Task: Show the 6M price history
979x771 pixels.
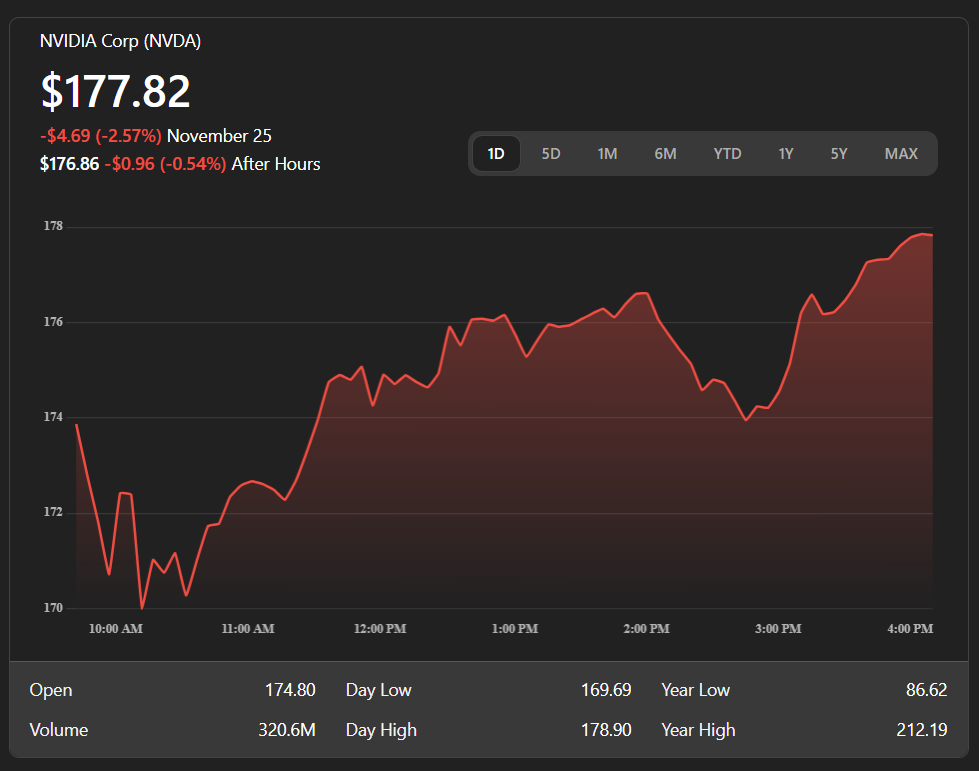Action: (x=665, y=154)
